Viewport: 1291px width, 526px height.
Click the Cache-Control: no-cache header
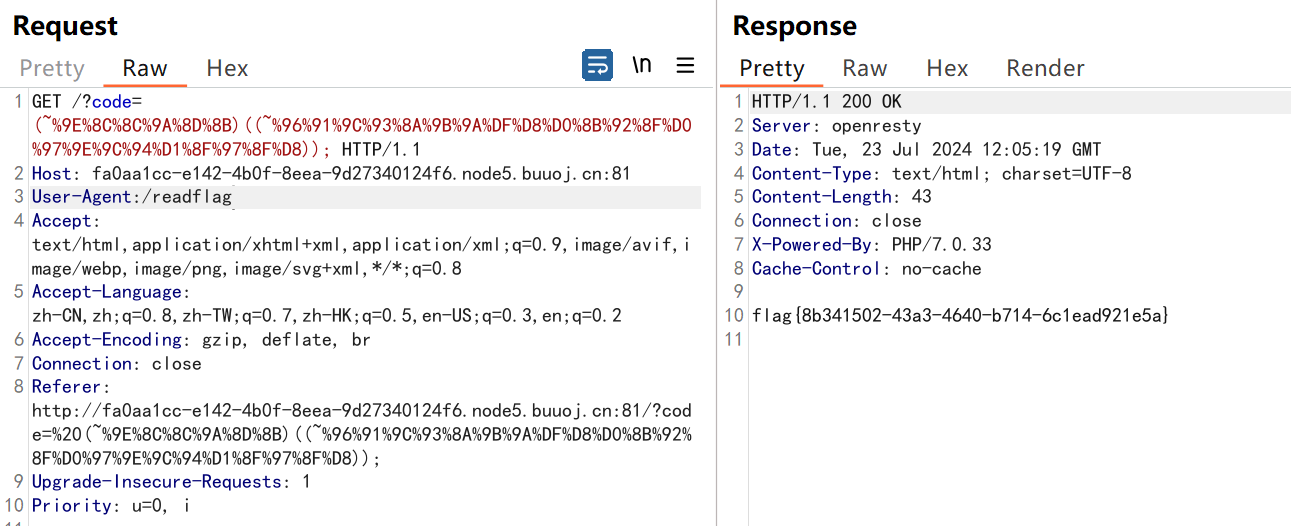point(867,269)
